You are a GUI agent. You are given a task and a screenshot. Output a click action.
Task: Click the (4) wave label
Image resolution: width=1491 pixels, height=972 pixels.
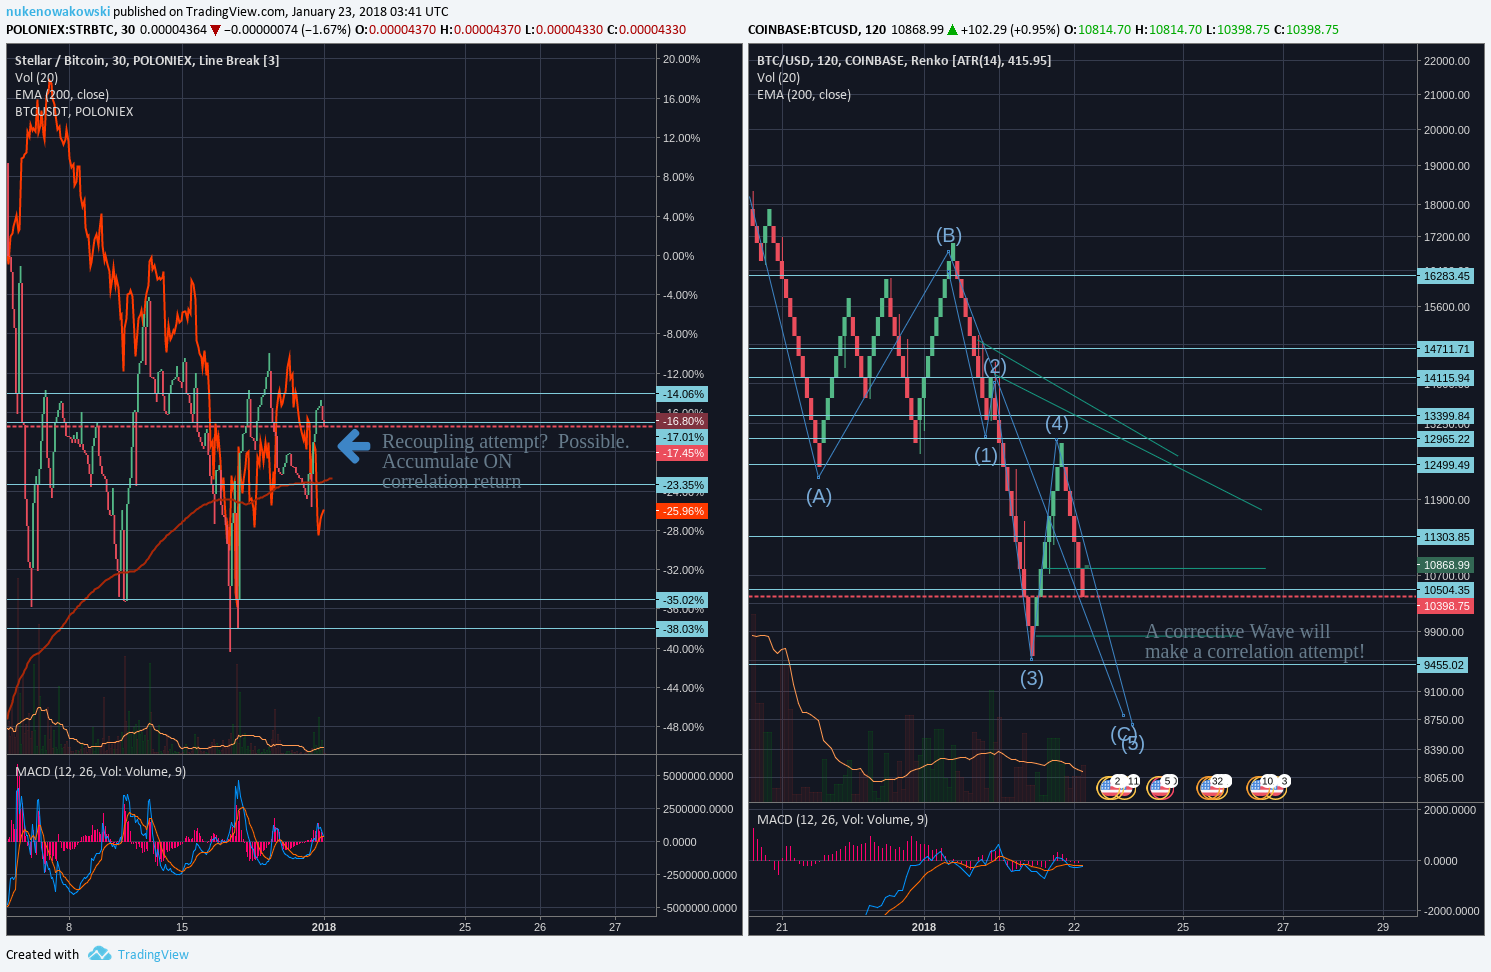[1057, 424]
